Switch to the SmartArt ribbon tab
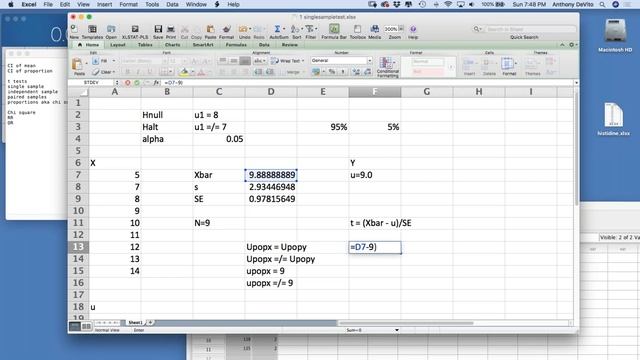640x360 pixels. click(203, 45)
